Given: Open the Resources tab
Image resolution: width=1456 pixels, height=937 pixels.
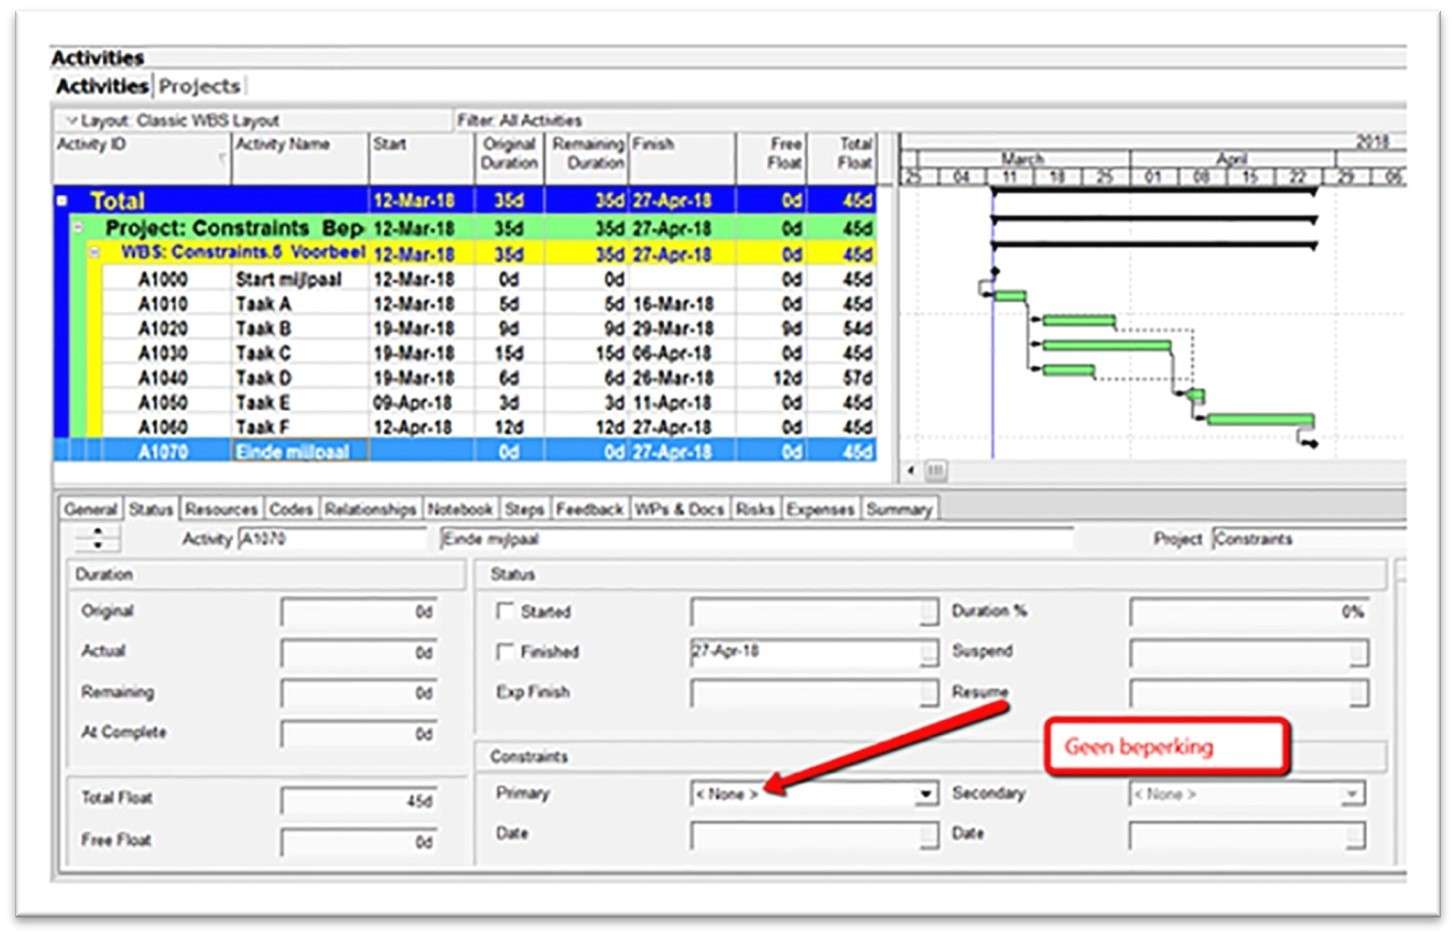Looking at the screenshot, I should point(220,508).
